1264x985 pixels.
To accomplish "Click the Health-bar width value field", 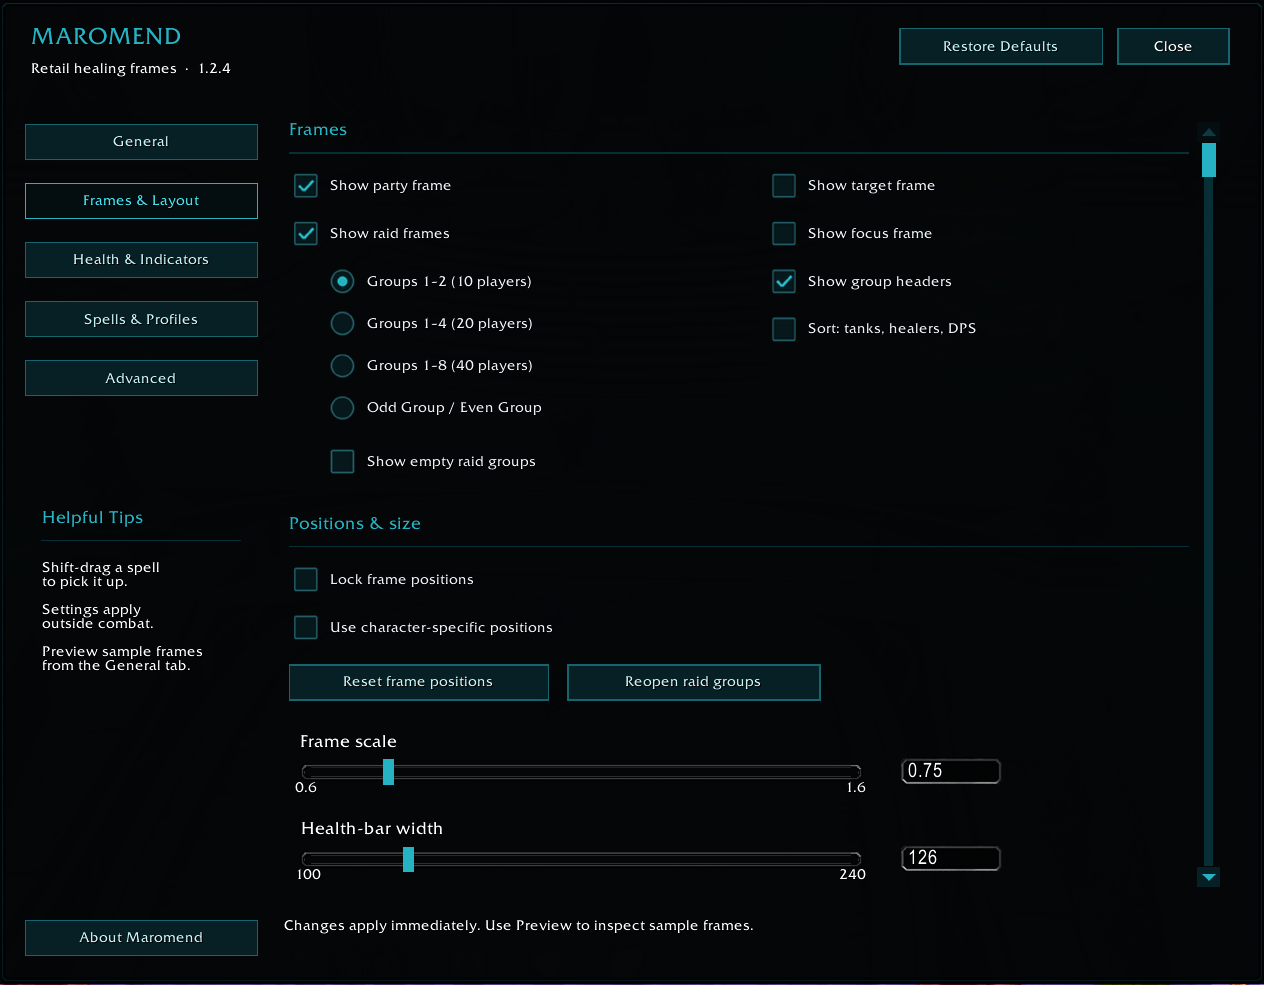I will tap(951, 858).
